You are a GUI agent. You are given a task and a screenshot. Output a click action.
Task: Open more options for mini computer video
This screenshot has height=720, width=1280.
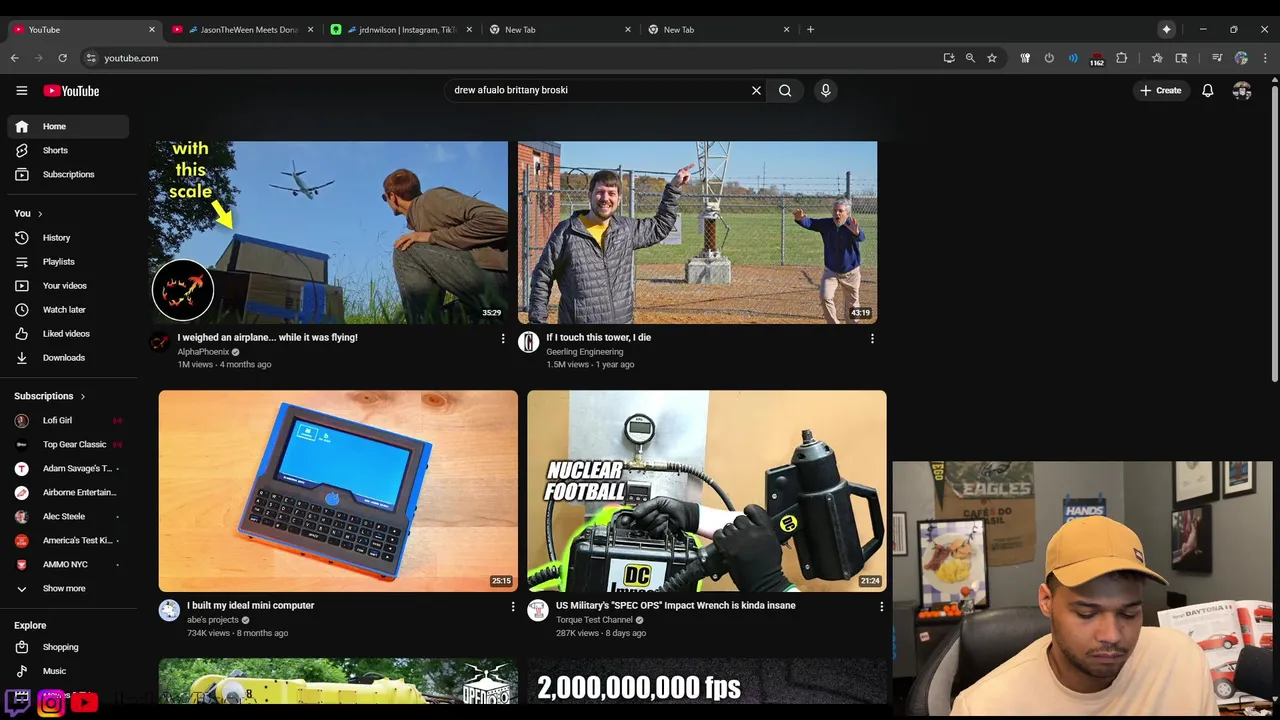(513, 607)
